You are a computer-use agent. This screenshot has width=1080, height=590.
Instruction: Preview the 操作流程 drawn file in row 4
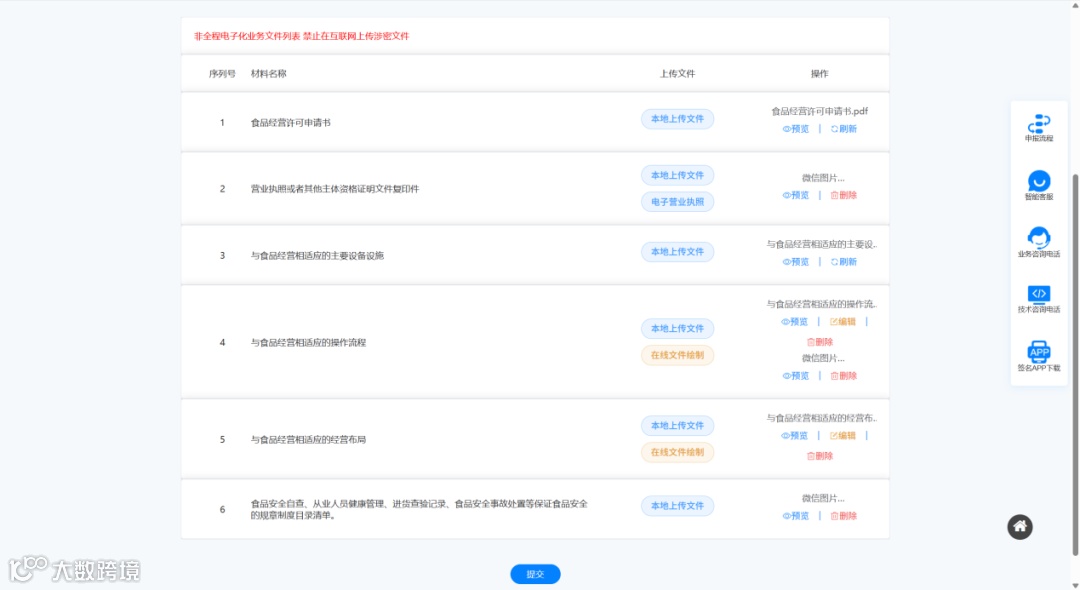click(794, 322)
